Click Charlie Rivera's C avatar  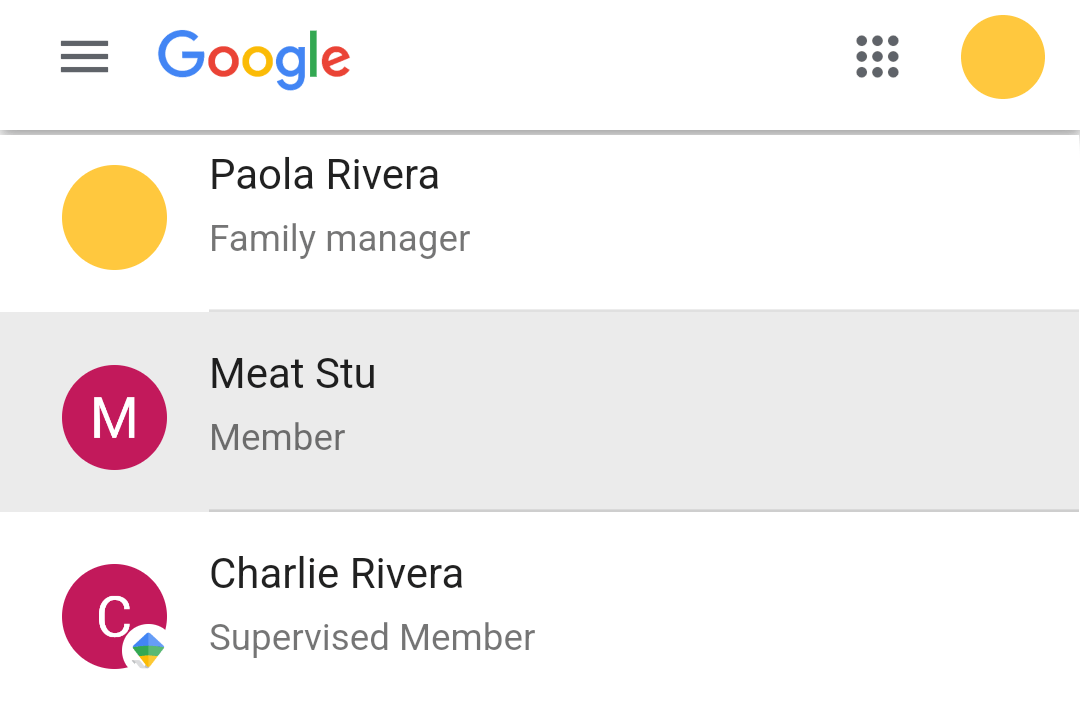[114, 617]
